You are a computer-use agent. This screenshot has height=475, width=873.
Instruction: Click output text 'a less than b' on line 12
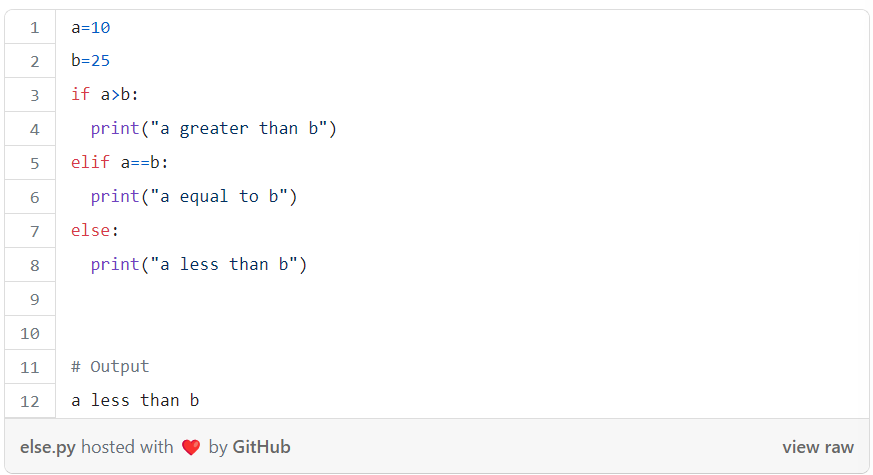135,400
